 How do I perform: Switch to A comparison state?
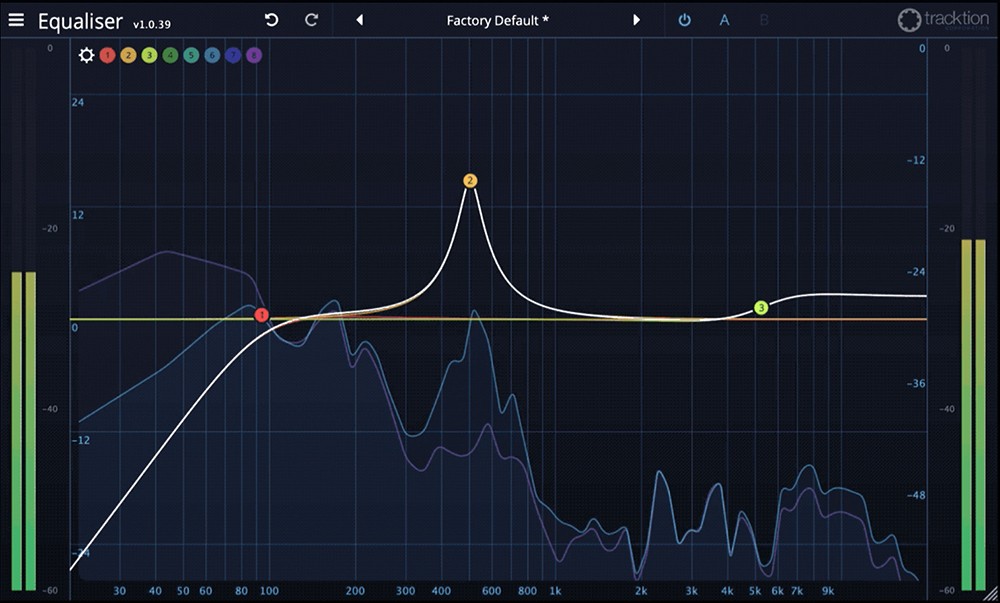click(x=725, y=20)
